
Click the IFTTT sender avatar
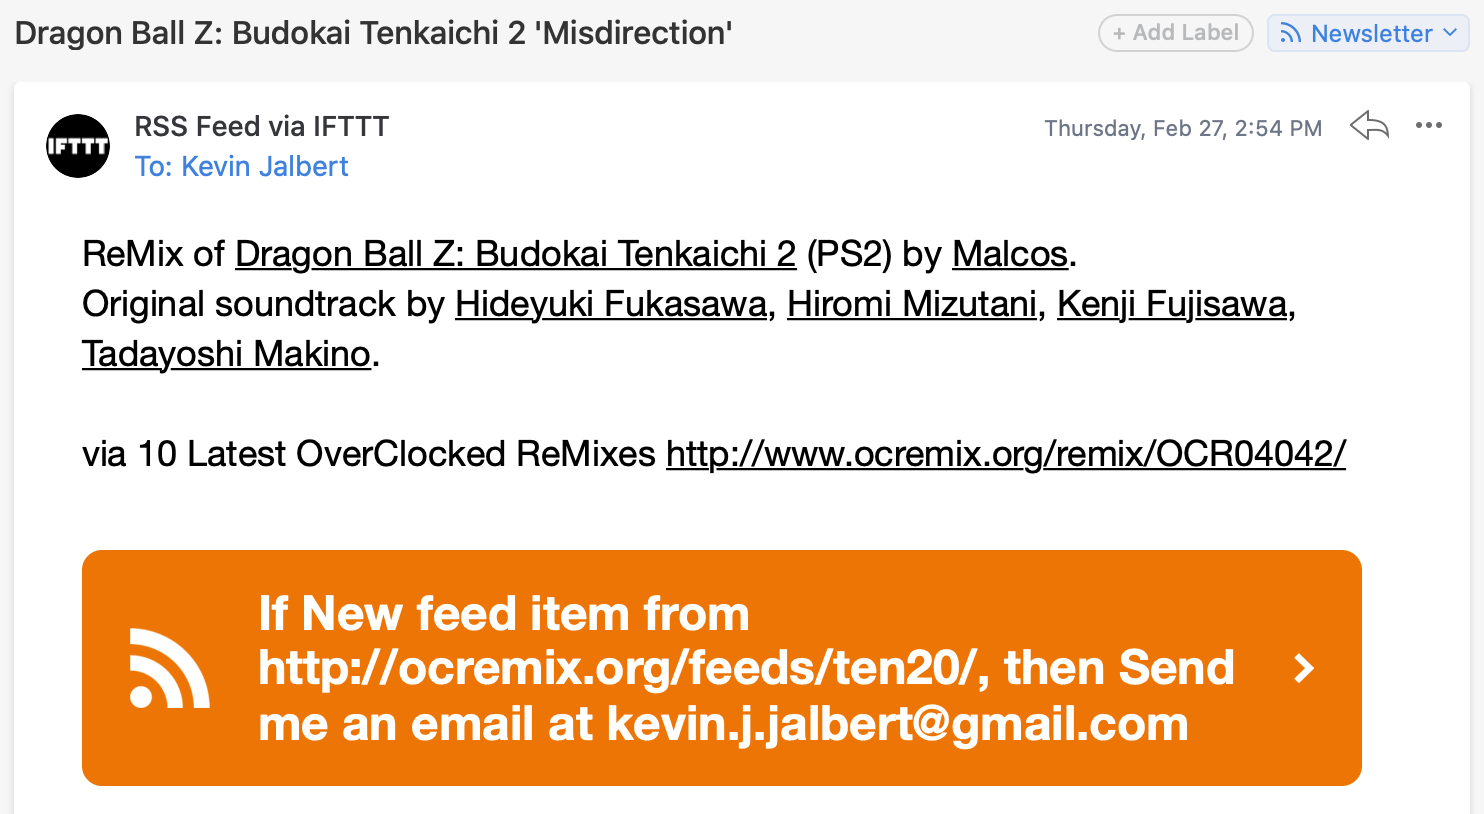click(x=78, y=146)
